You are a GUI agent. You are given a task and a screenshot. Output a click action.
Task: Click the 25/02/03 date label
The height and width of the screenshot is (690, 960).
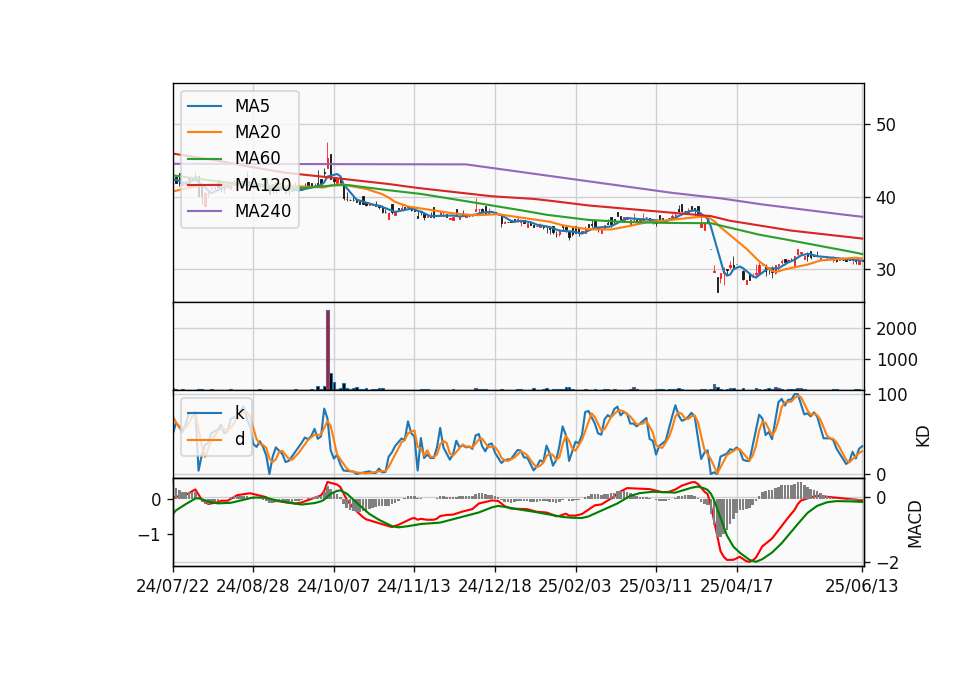point(575,586)
